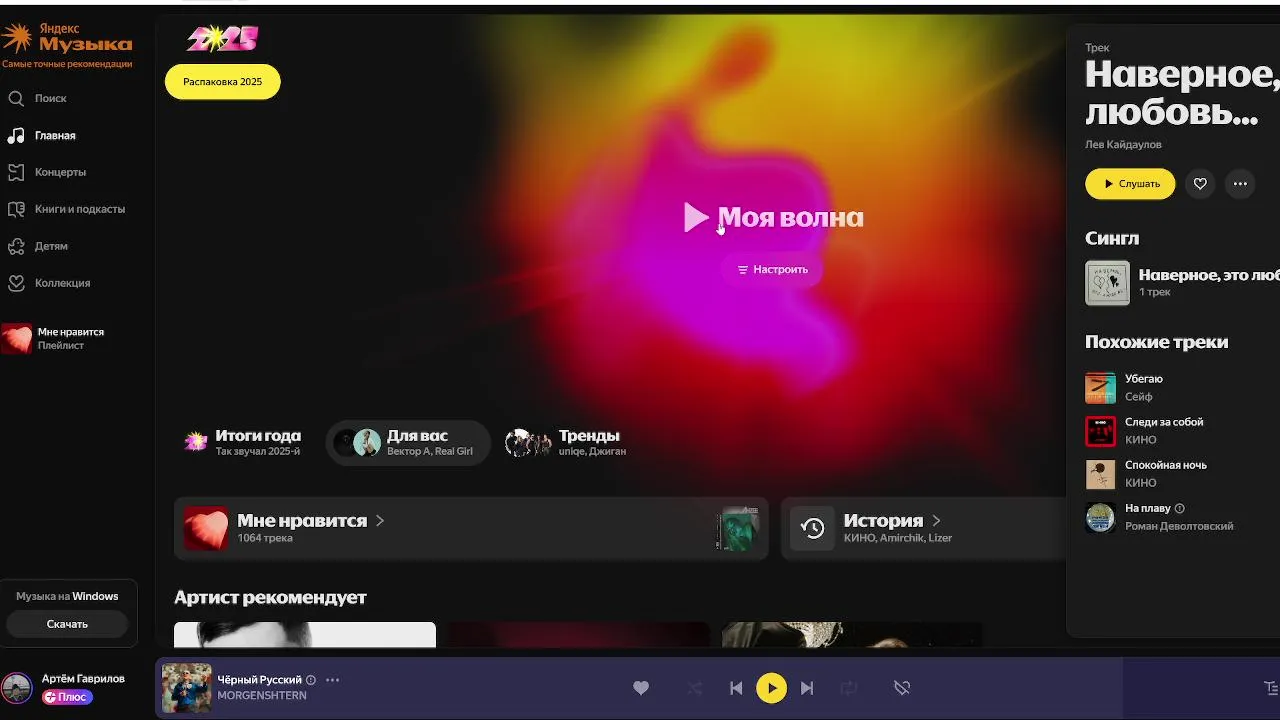The width and height of the screenshot is (1280, 720).
Task: Click the История clock icon
Action: [812, 528]
